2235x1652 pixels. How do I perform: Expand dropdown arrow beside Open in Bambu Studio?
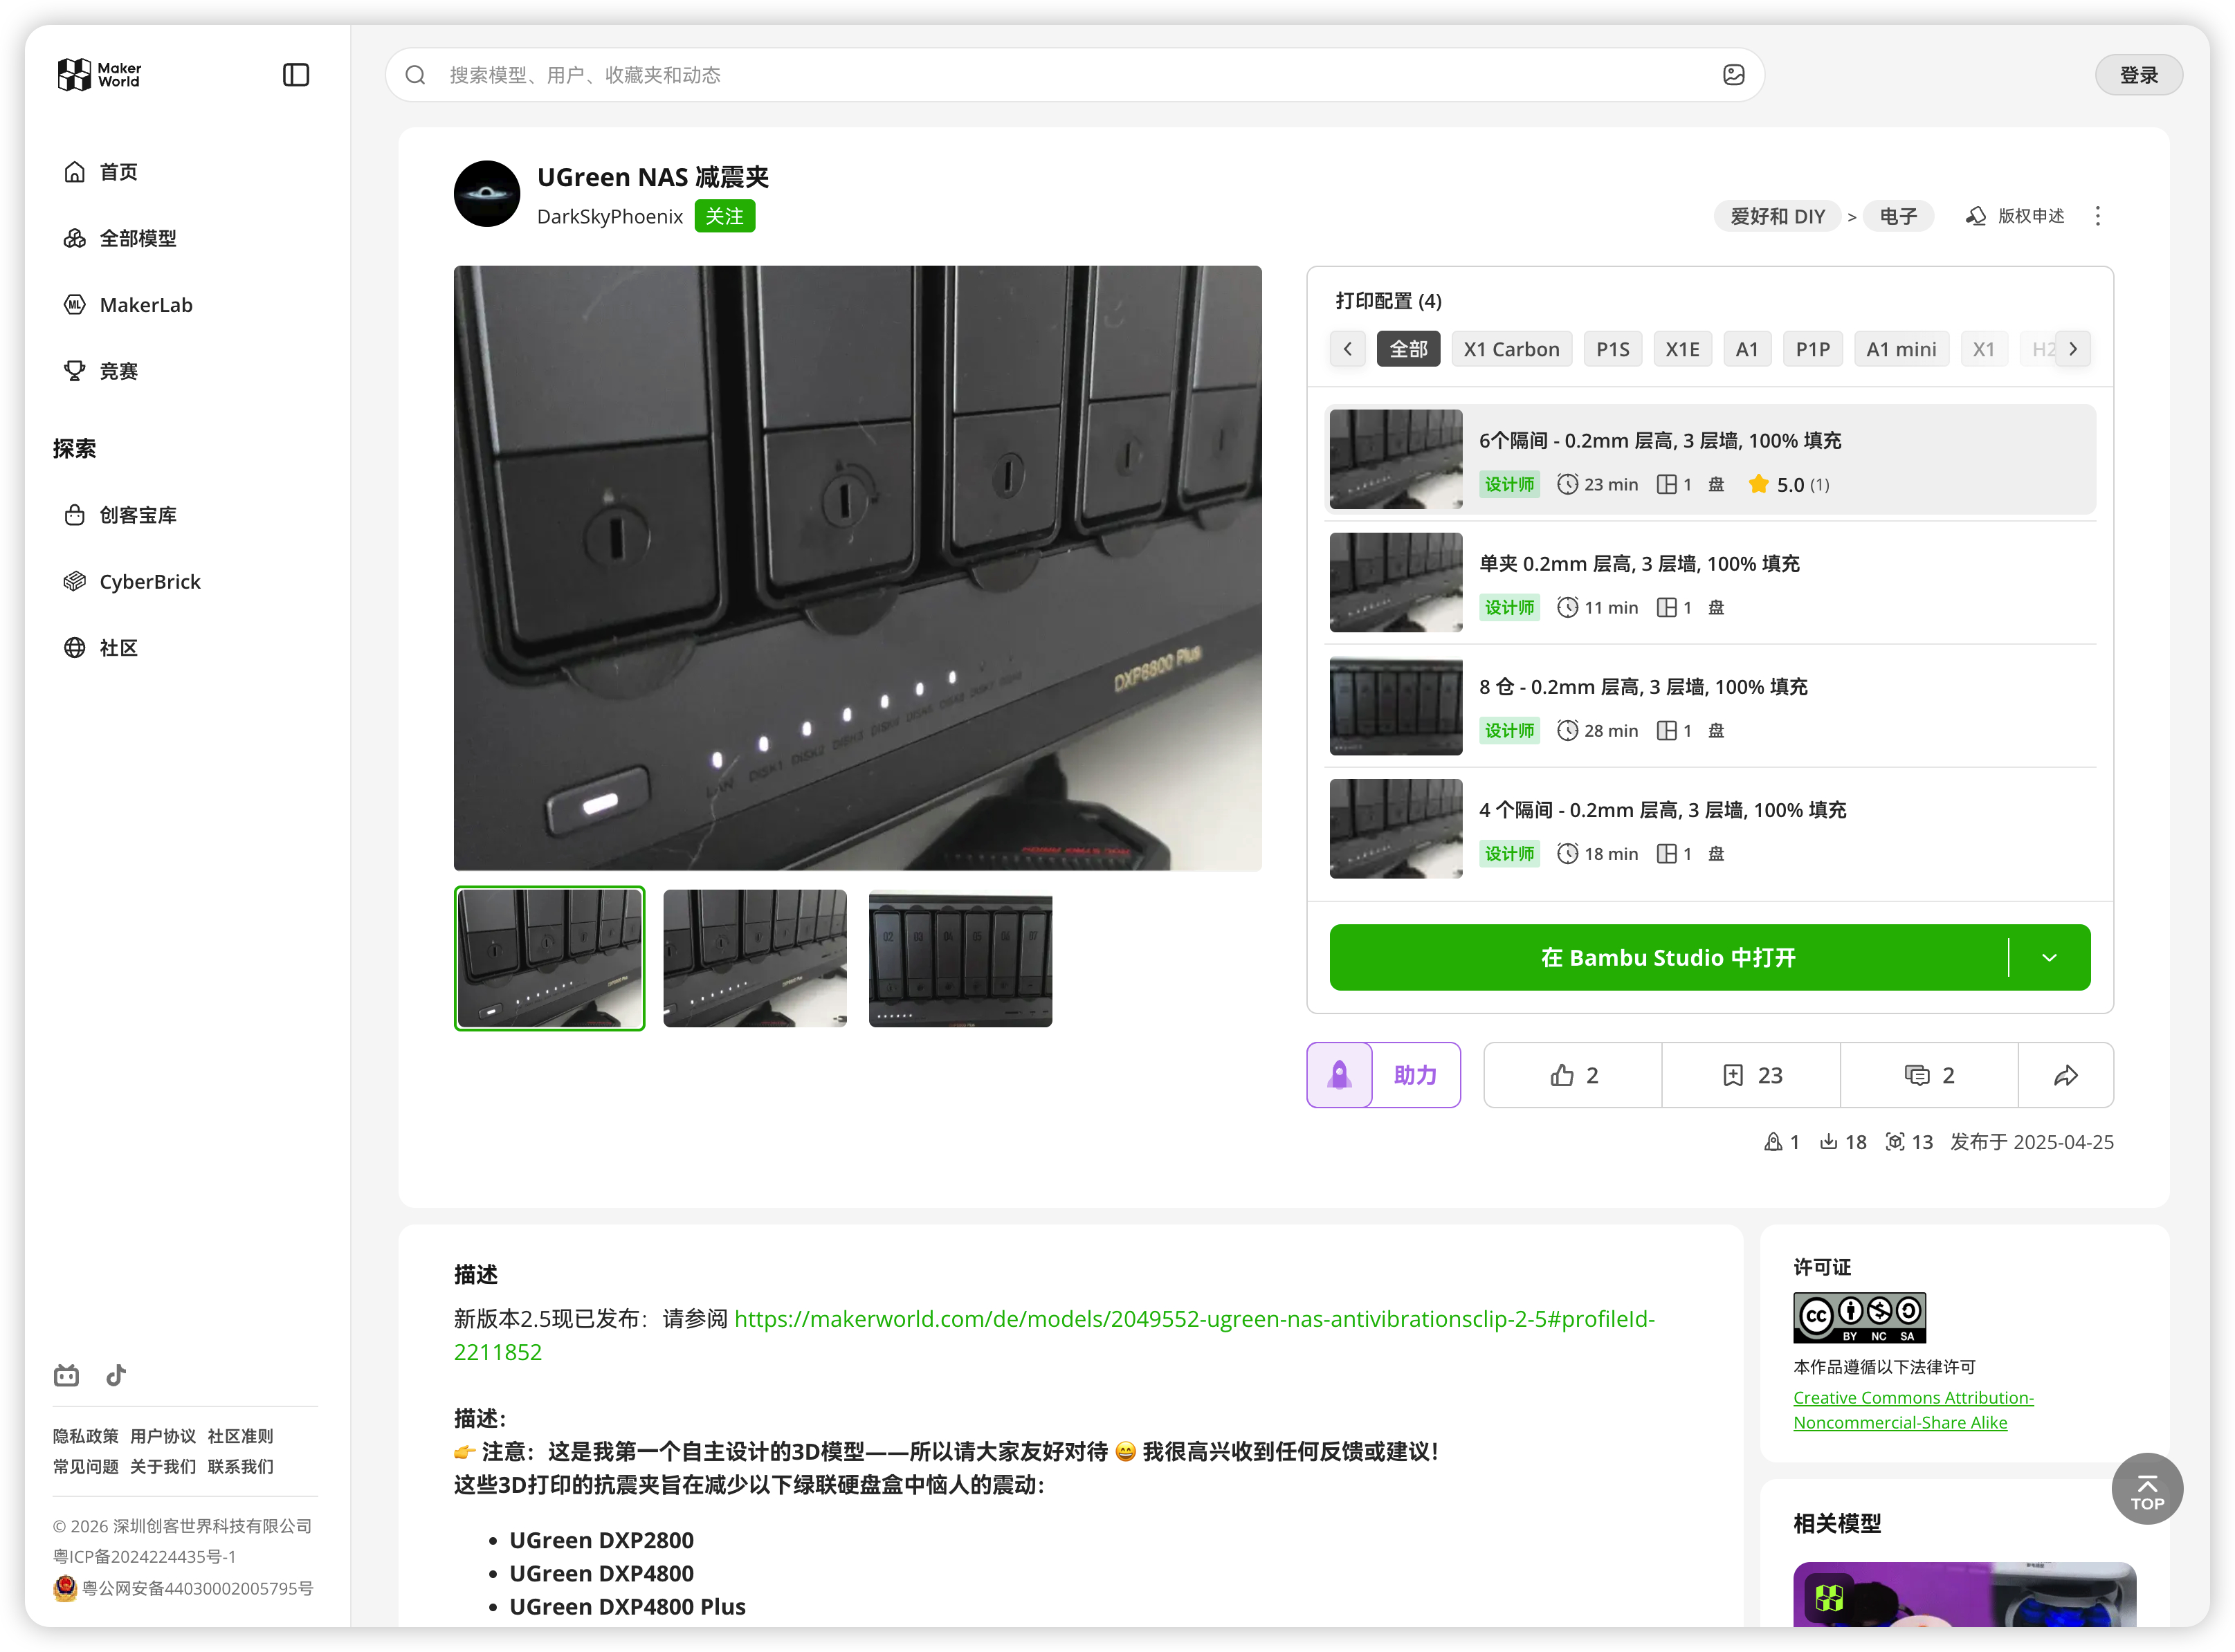click(2049, 957)
